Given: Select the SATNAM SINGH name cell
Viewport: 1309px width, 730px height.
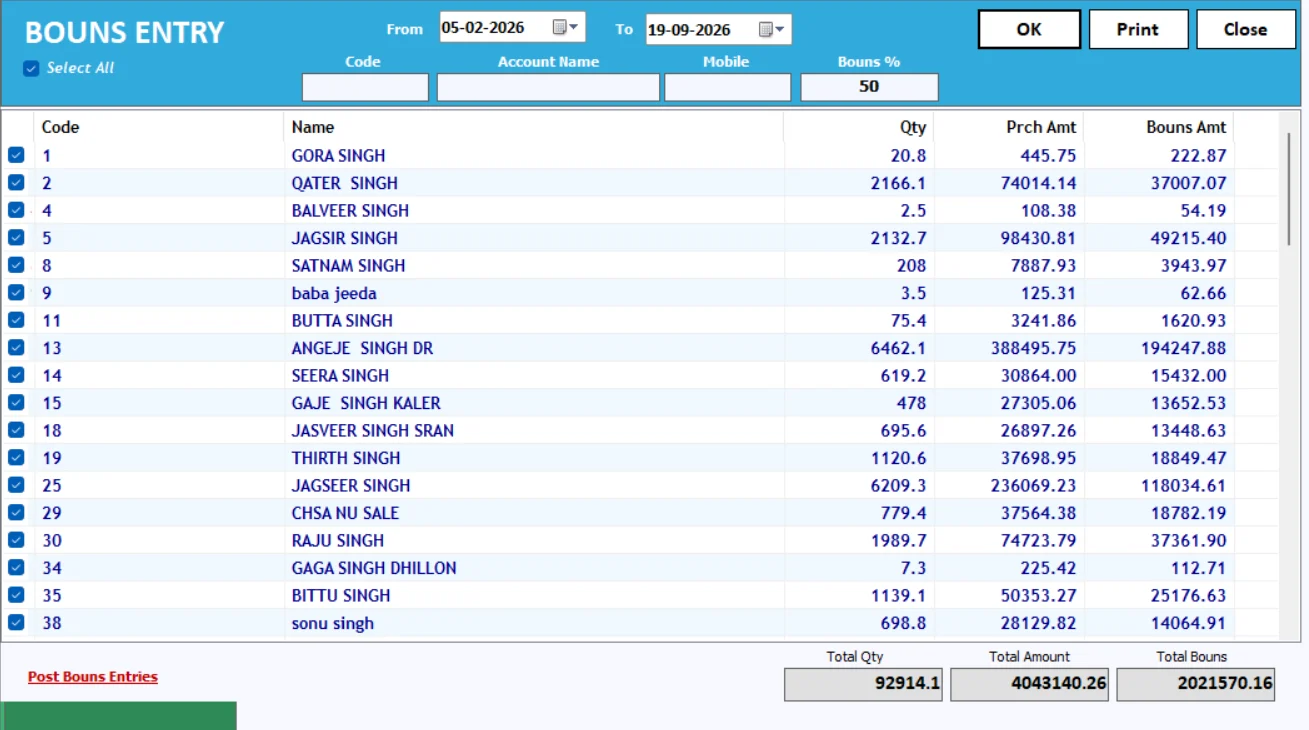Looking at the screenshot, I should [x=349, y=266].
